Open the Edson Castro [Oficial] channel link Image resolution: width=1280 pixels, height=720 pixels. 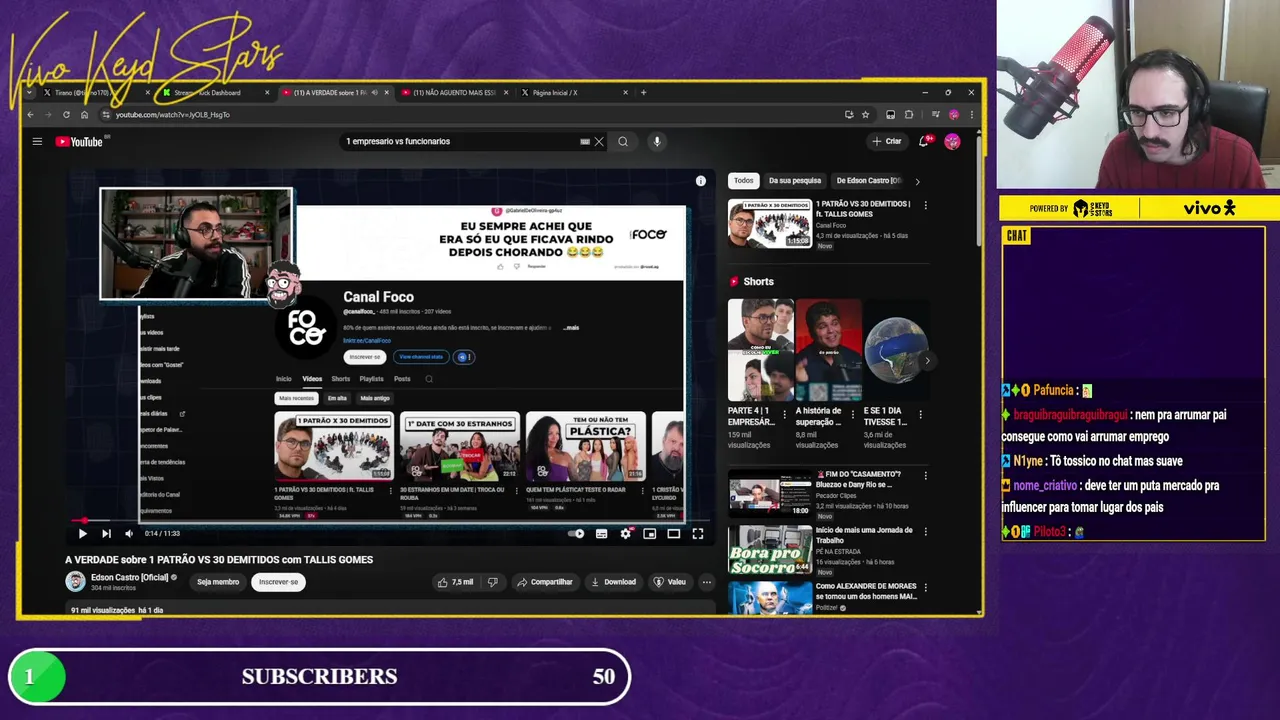tap(129, 577)
